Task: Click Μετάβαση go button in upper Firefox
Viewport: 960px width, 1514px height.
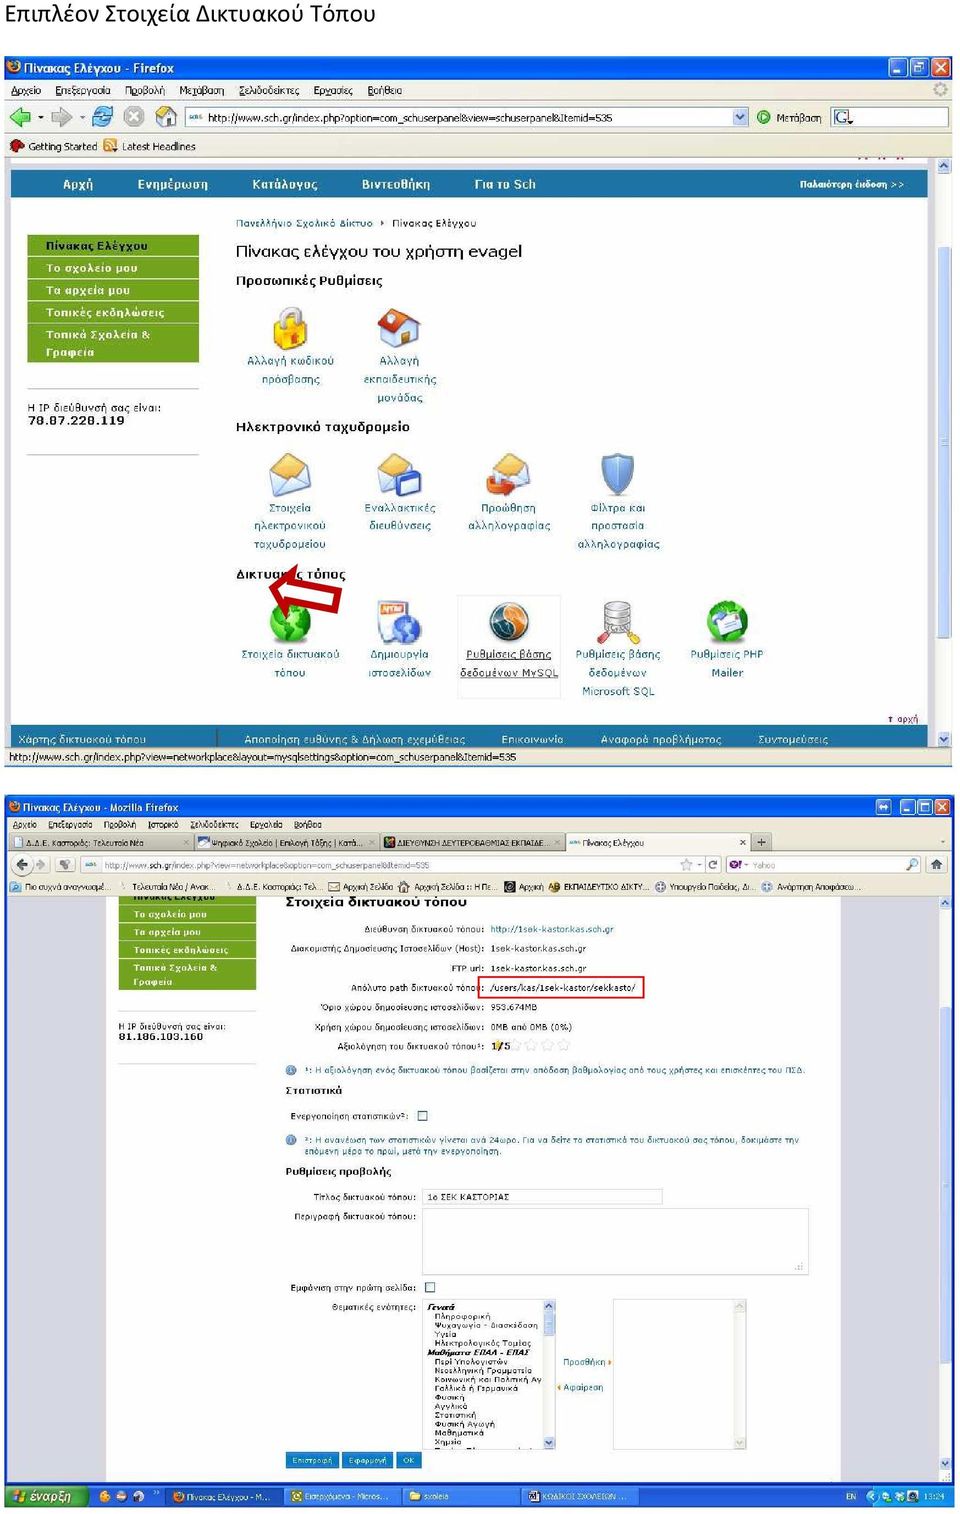Action: [x=790, y=117]
